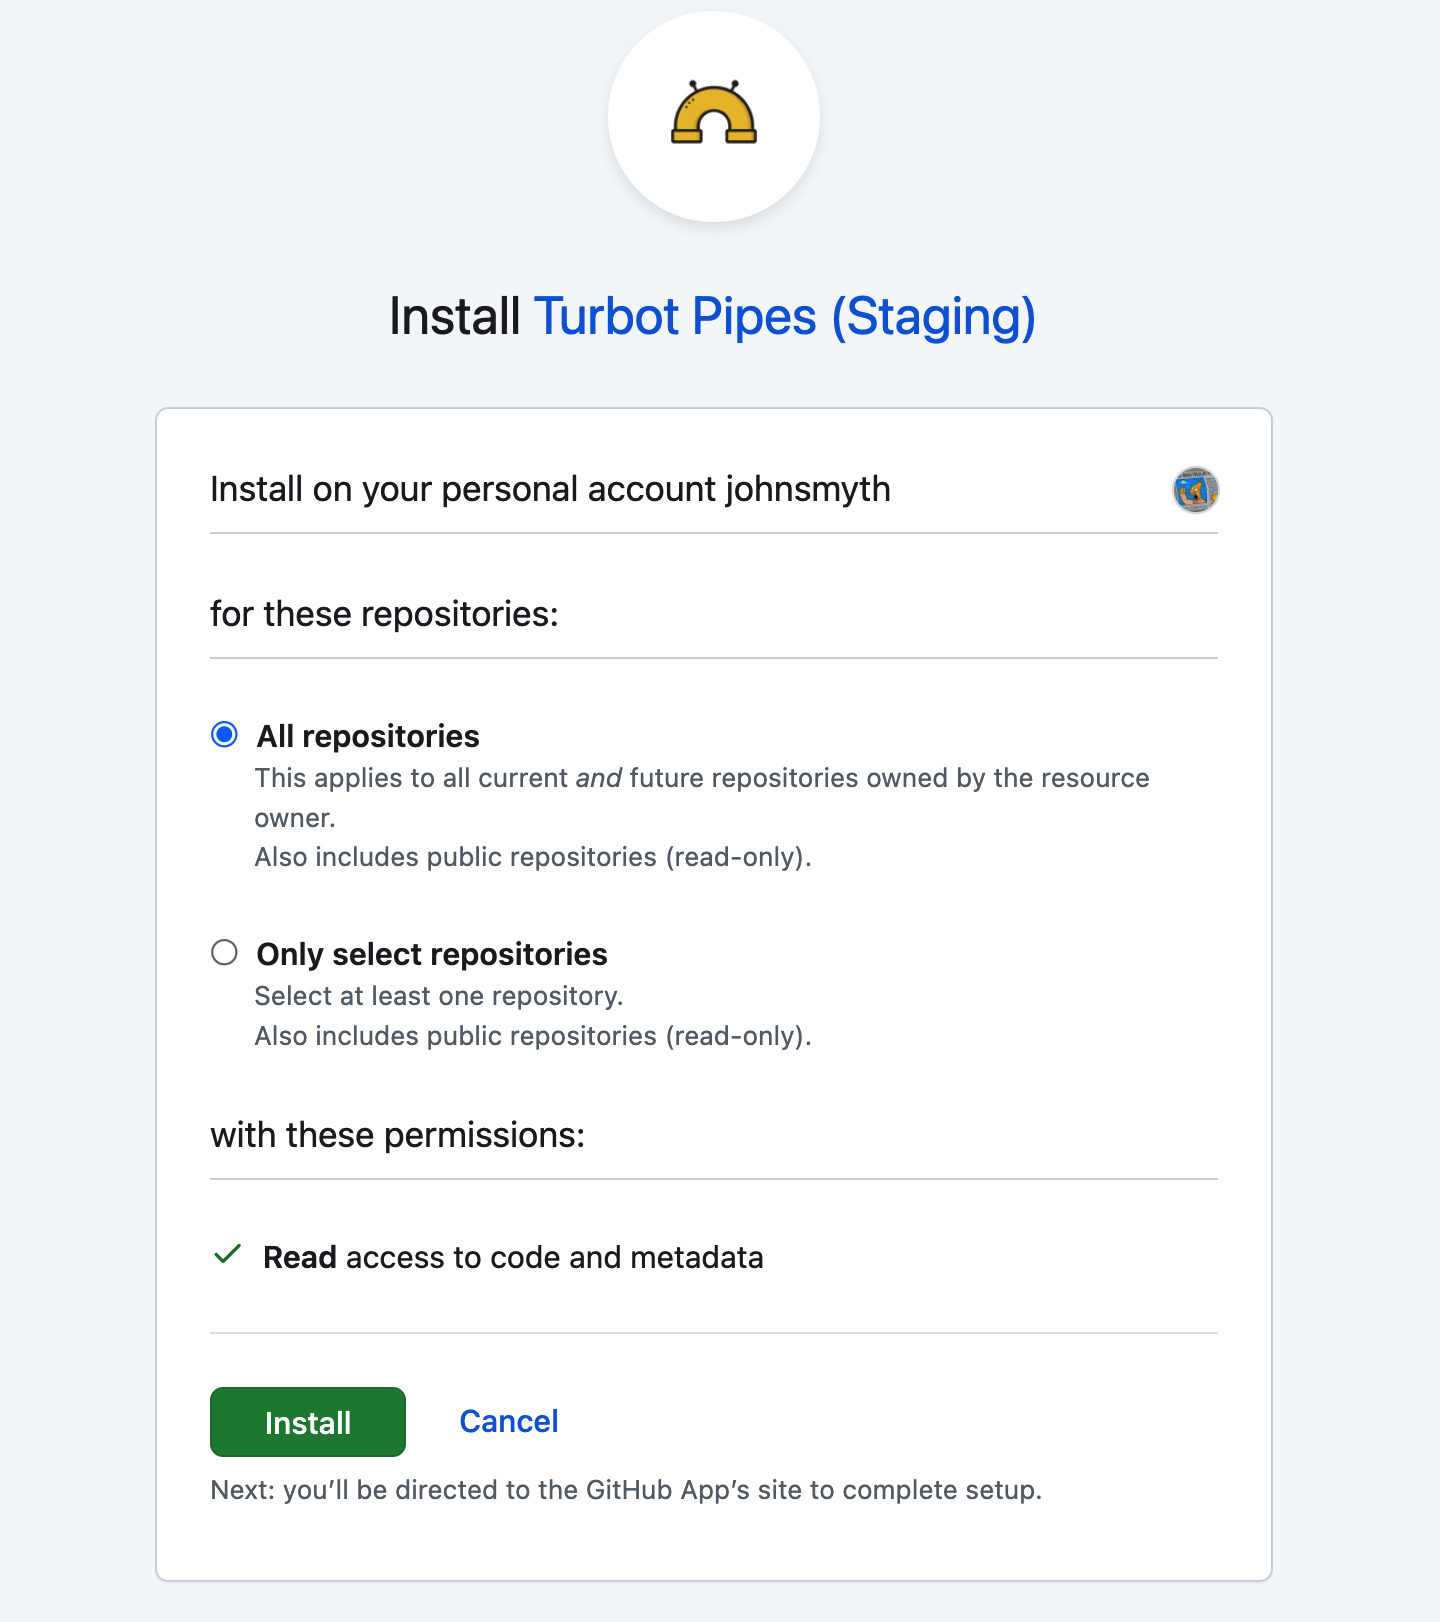Click the "for these repositories:" heading
This screenshot has width=1440, height=1622.
coord(384,614)
